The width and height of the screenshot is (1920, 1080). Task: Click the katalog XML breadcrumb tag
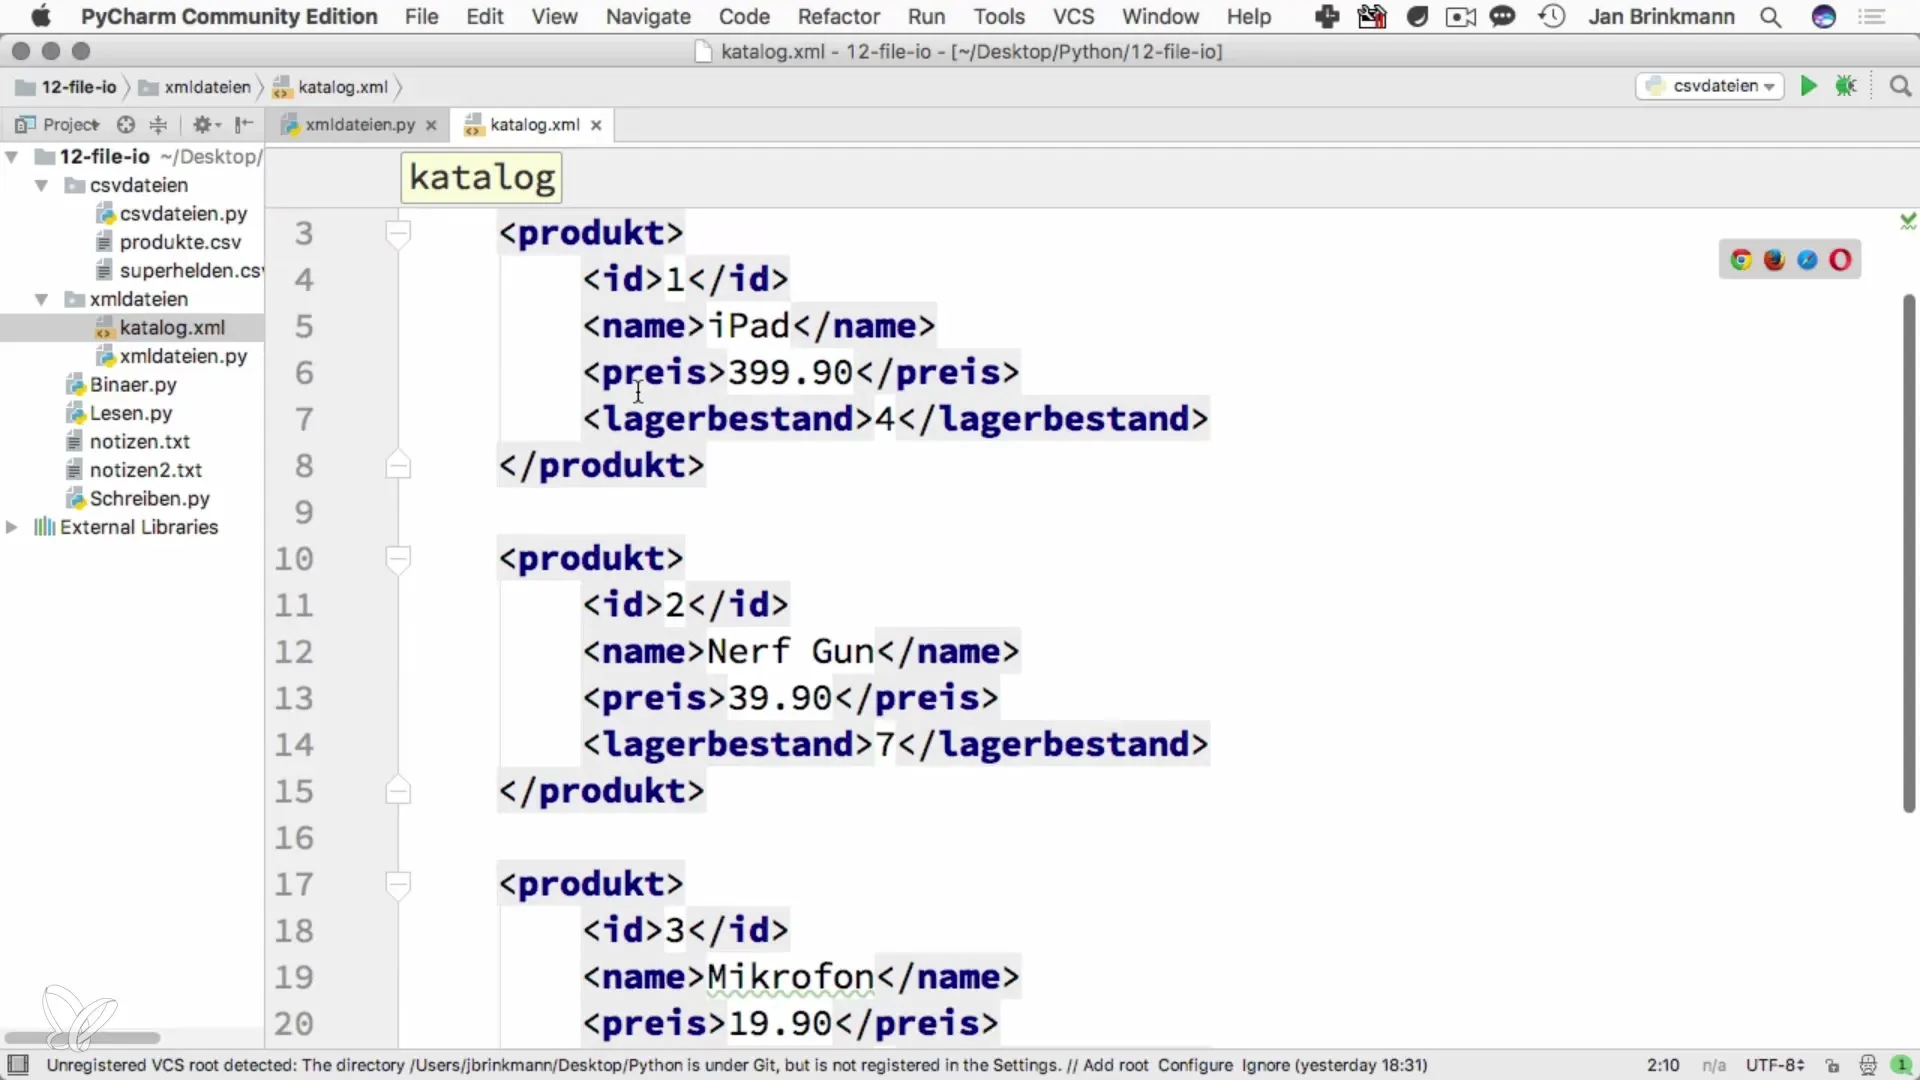(x=482, y=177)
